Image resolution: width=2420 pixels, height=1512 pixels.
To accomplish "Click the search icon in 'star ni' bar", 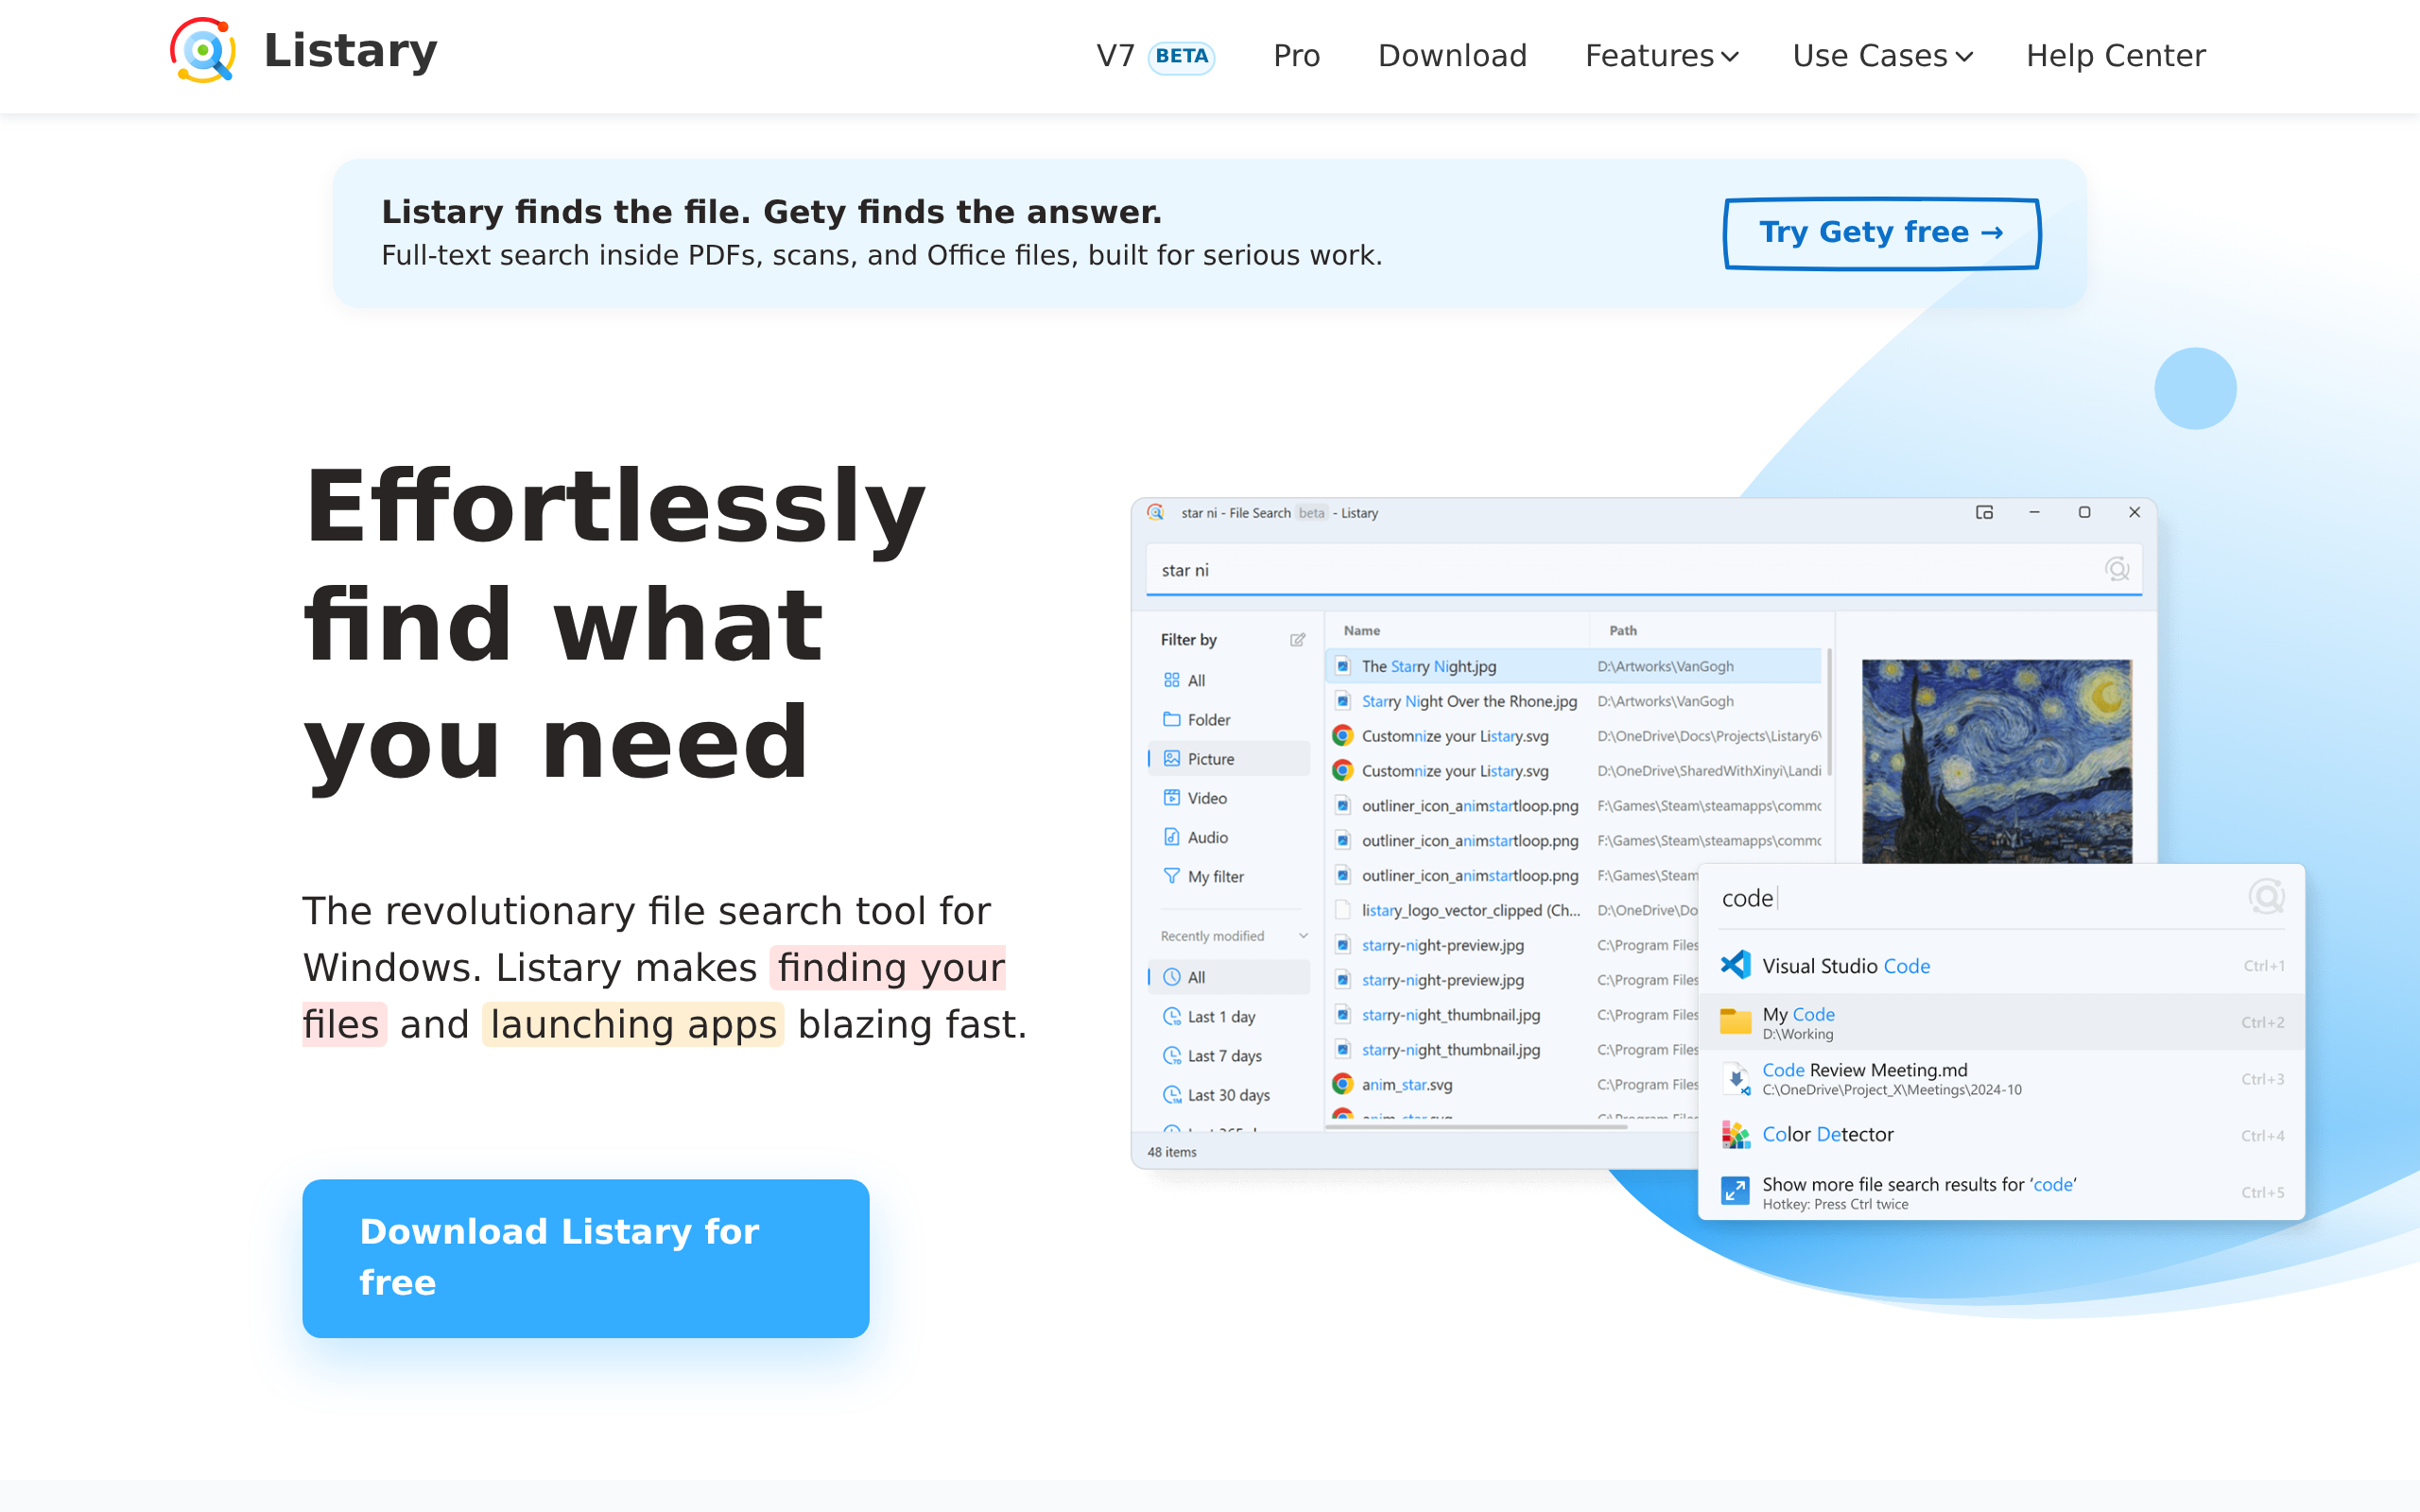I will click(x=2117, y=570).
